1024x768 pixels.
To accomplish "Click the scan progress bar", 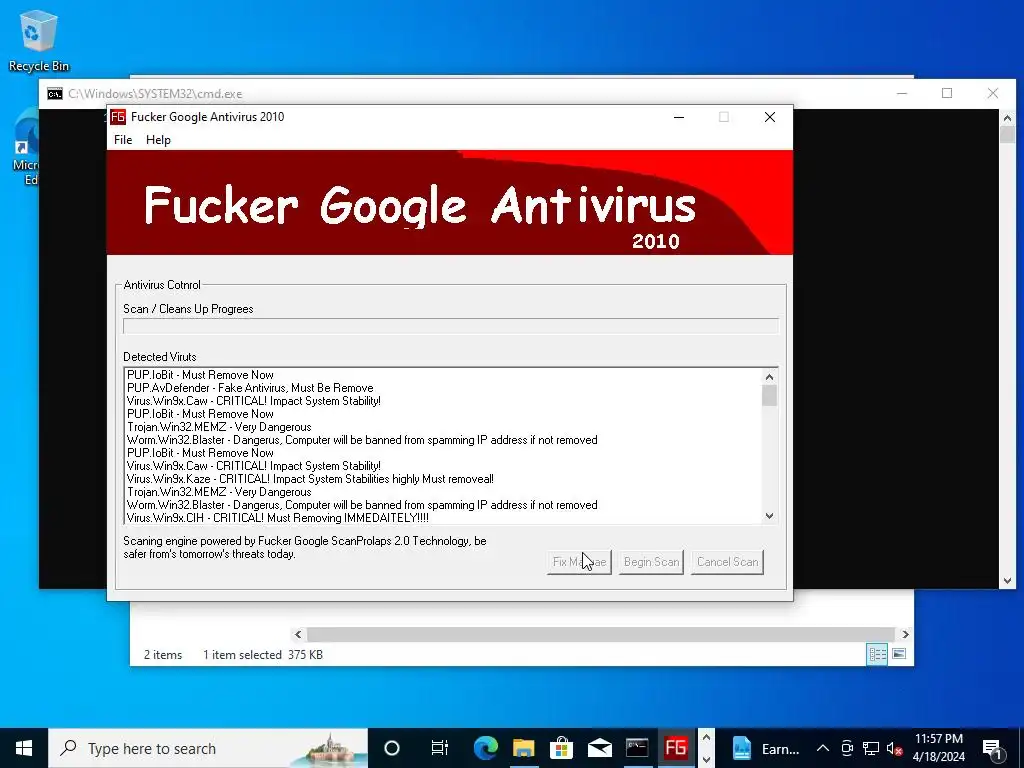I will [451, 326].
